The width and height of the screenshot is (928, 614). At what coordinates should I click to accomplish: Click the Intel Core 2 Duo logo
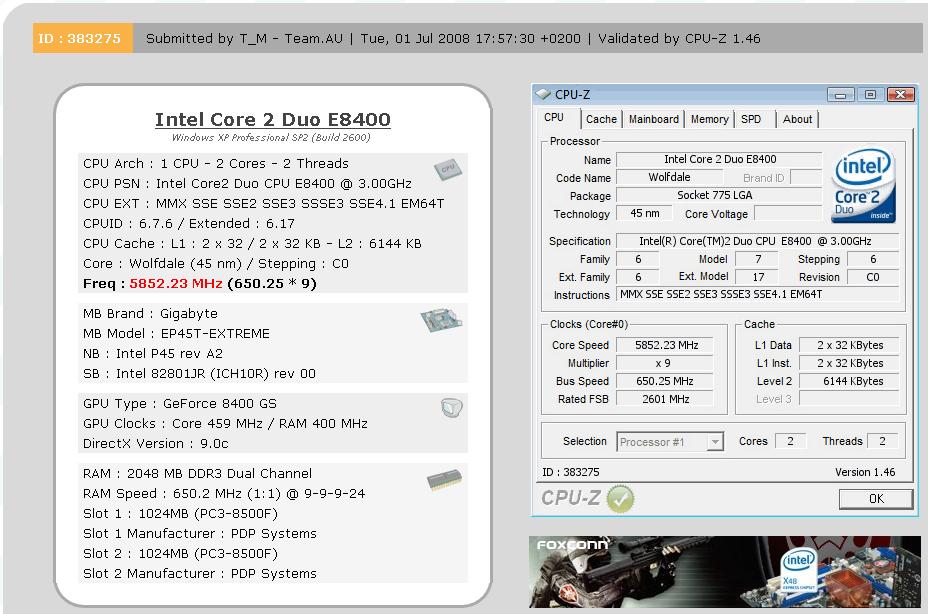[863, 186]
